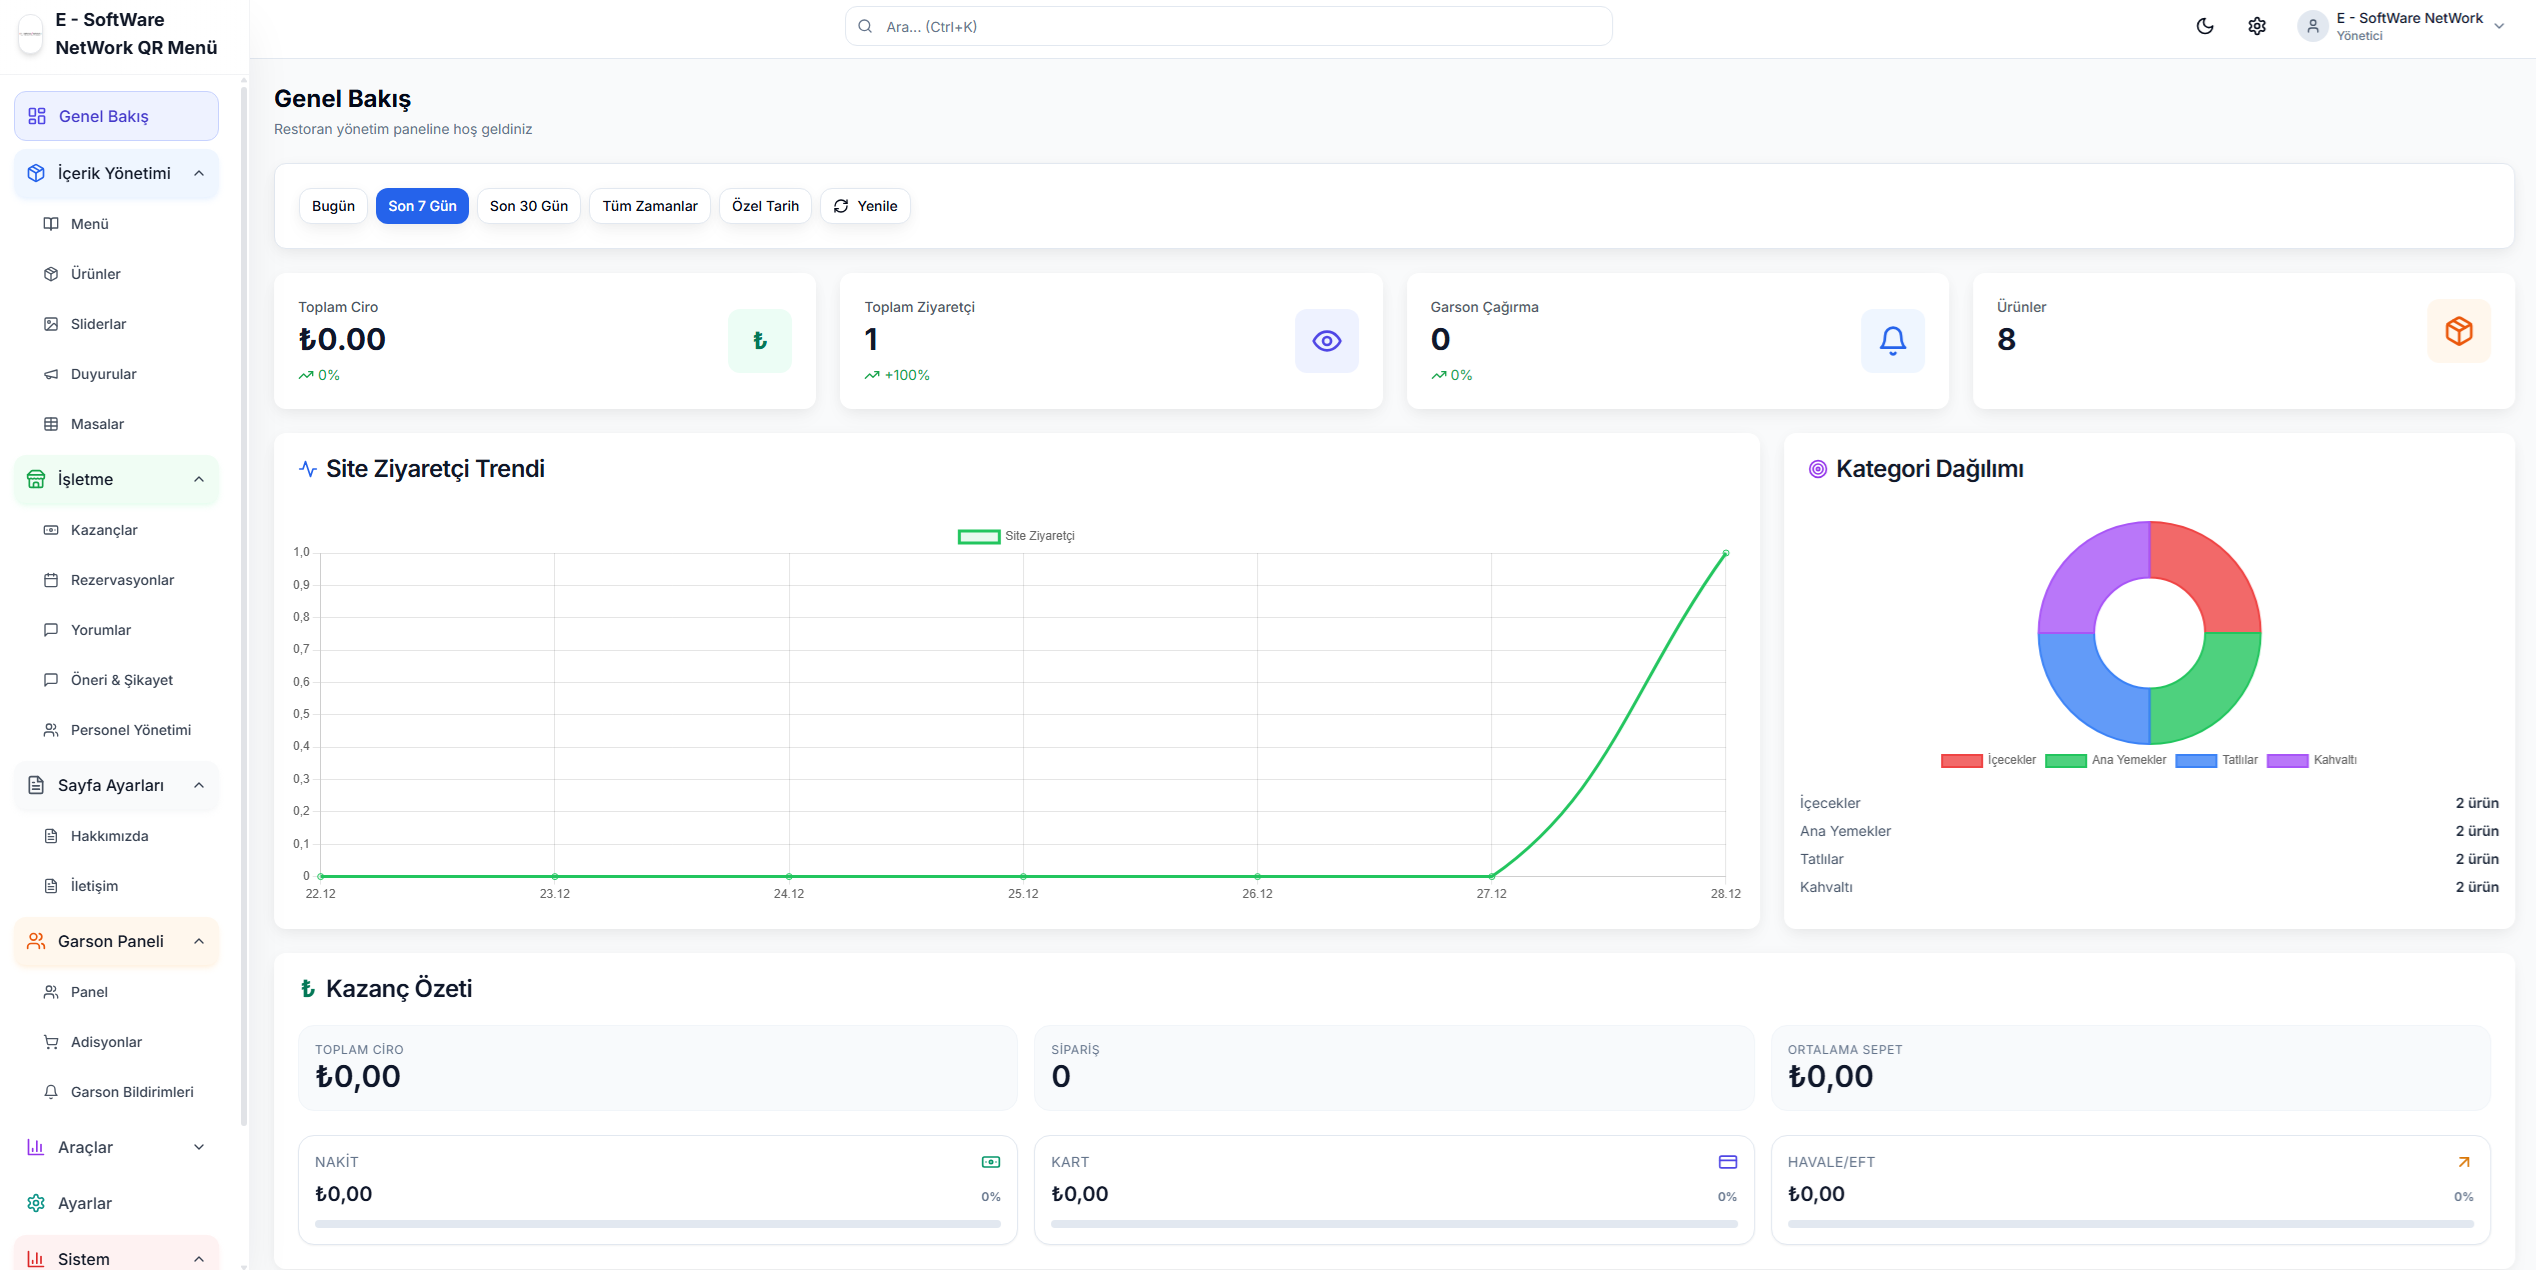
Task: Click the eye icon in Toplam Ziyaretçi card
Action: tap(1326, 341)
